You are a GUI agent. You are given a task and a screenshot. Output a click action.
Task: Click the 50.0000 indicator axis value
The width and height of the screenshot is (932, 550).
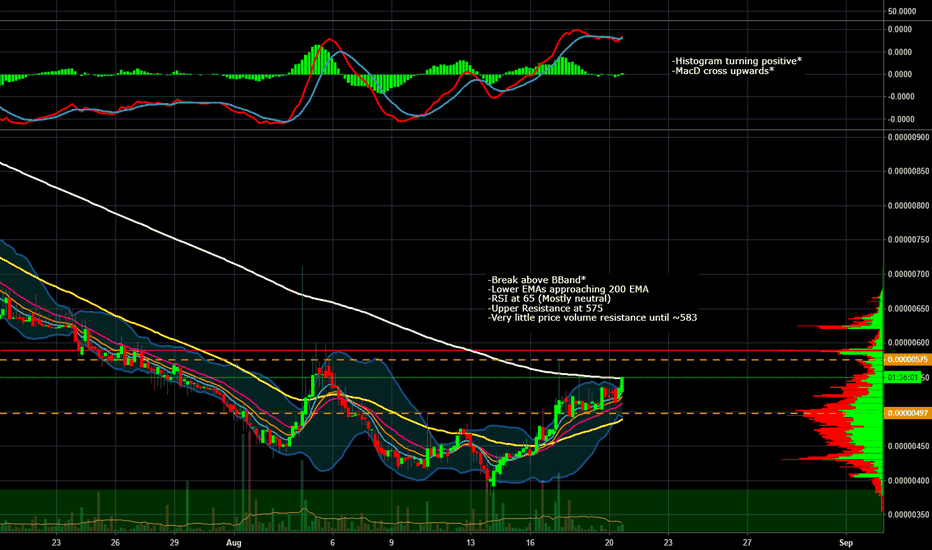click(x=902, y=11)
